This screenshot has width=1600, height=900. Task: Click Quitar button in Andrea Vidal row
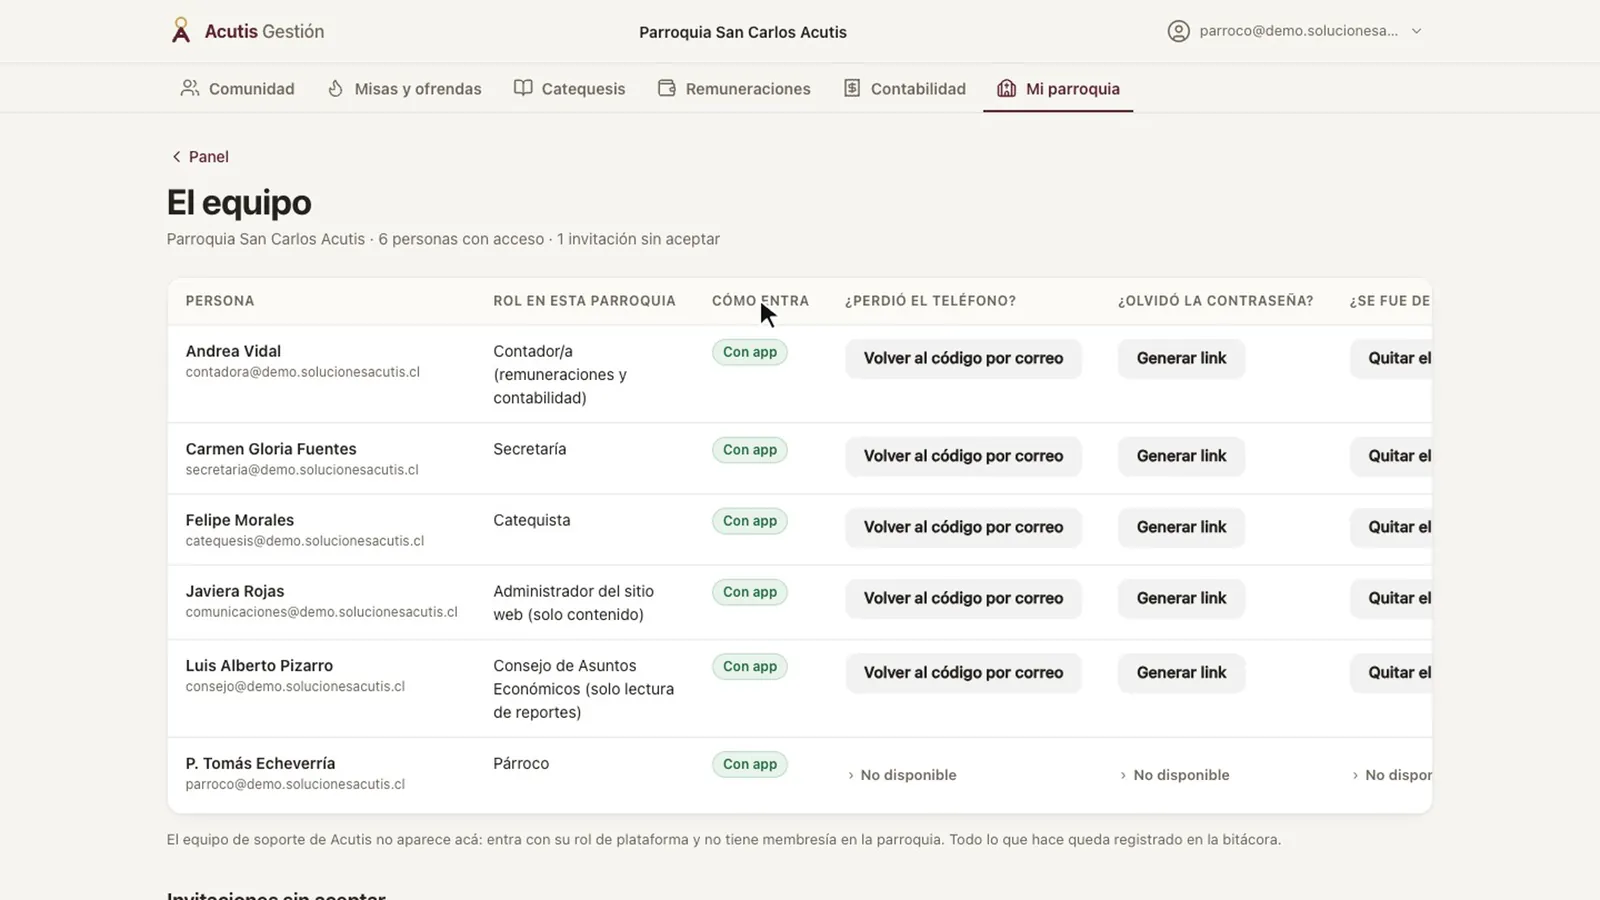(x=1391, y=358)
